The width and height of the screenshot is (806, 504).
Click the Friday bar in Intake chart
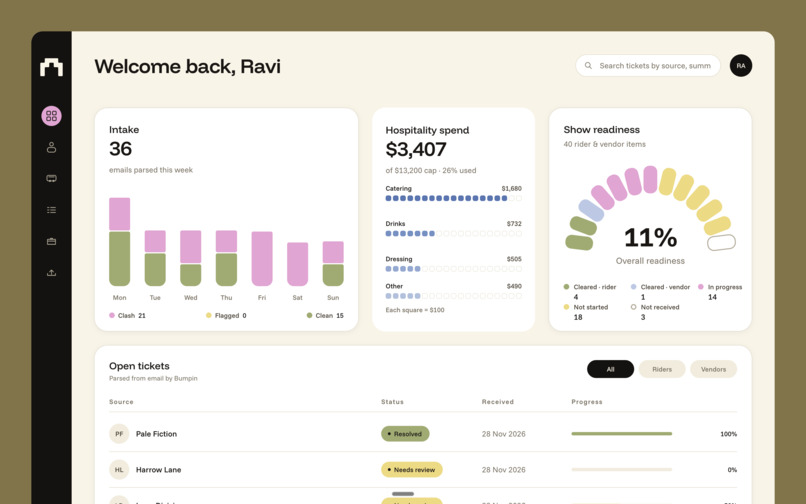pos(262,259)
